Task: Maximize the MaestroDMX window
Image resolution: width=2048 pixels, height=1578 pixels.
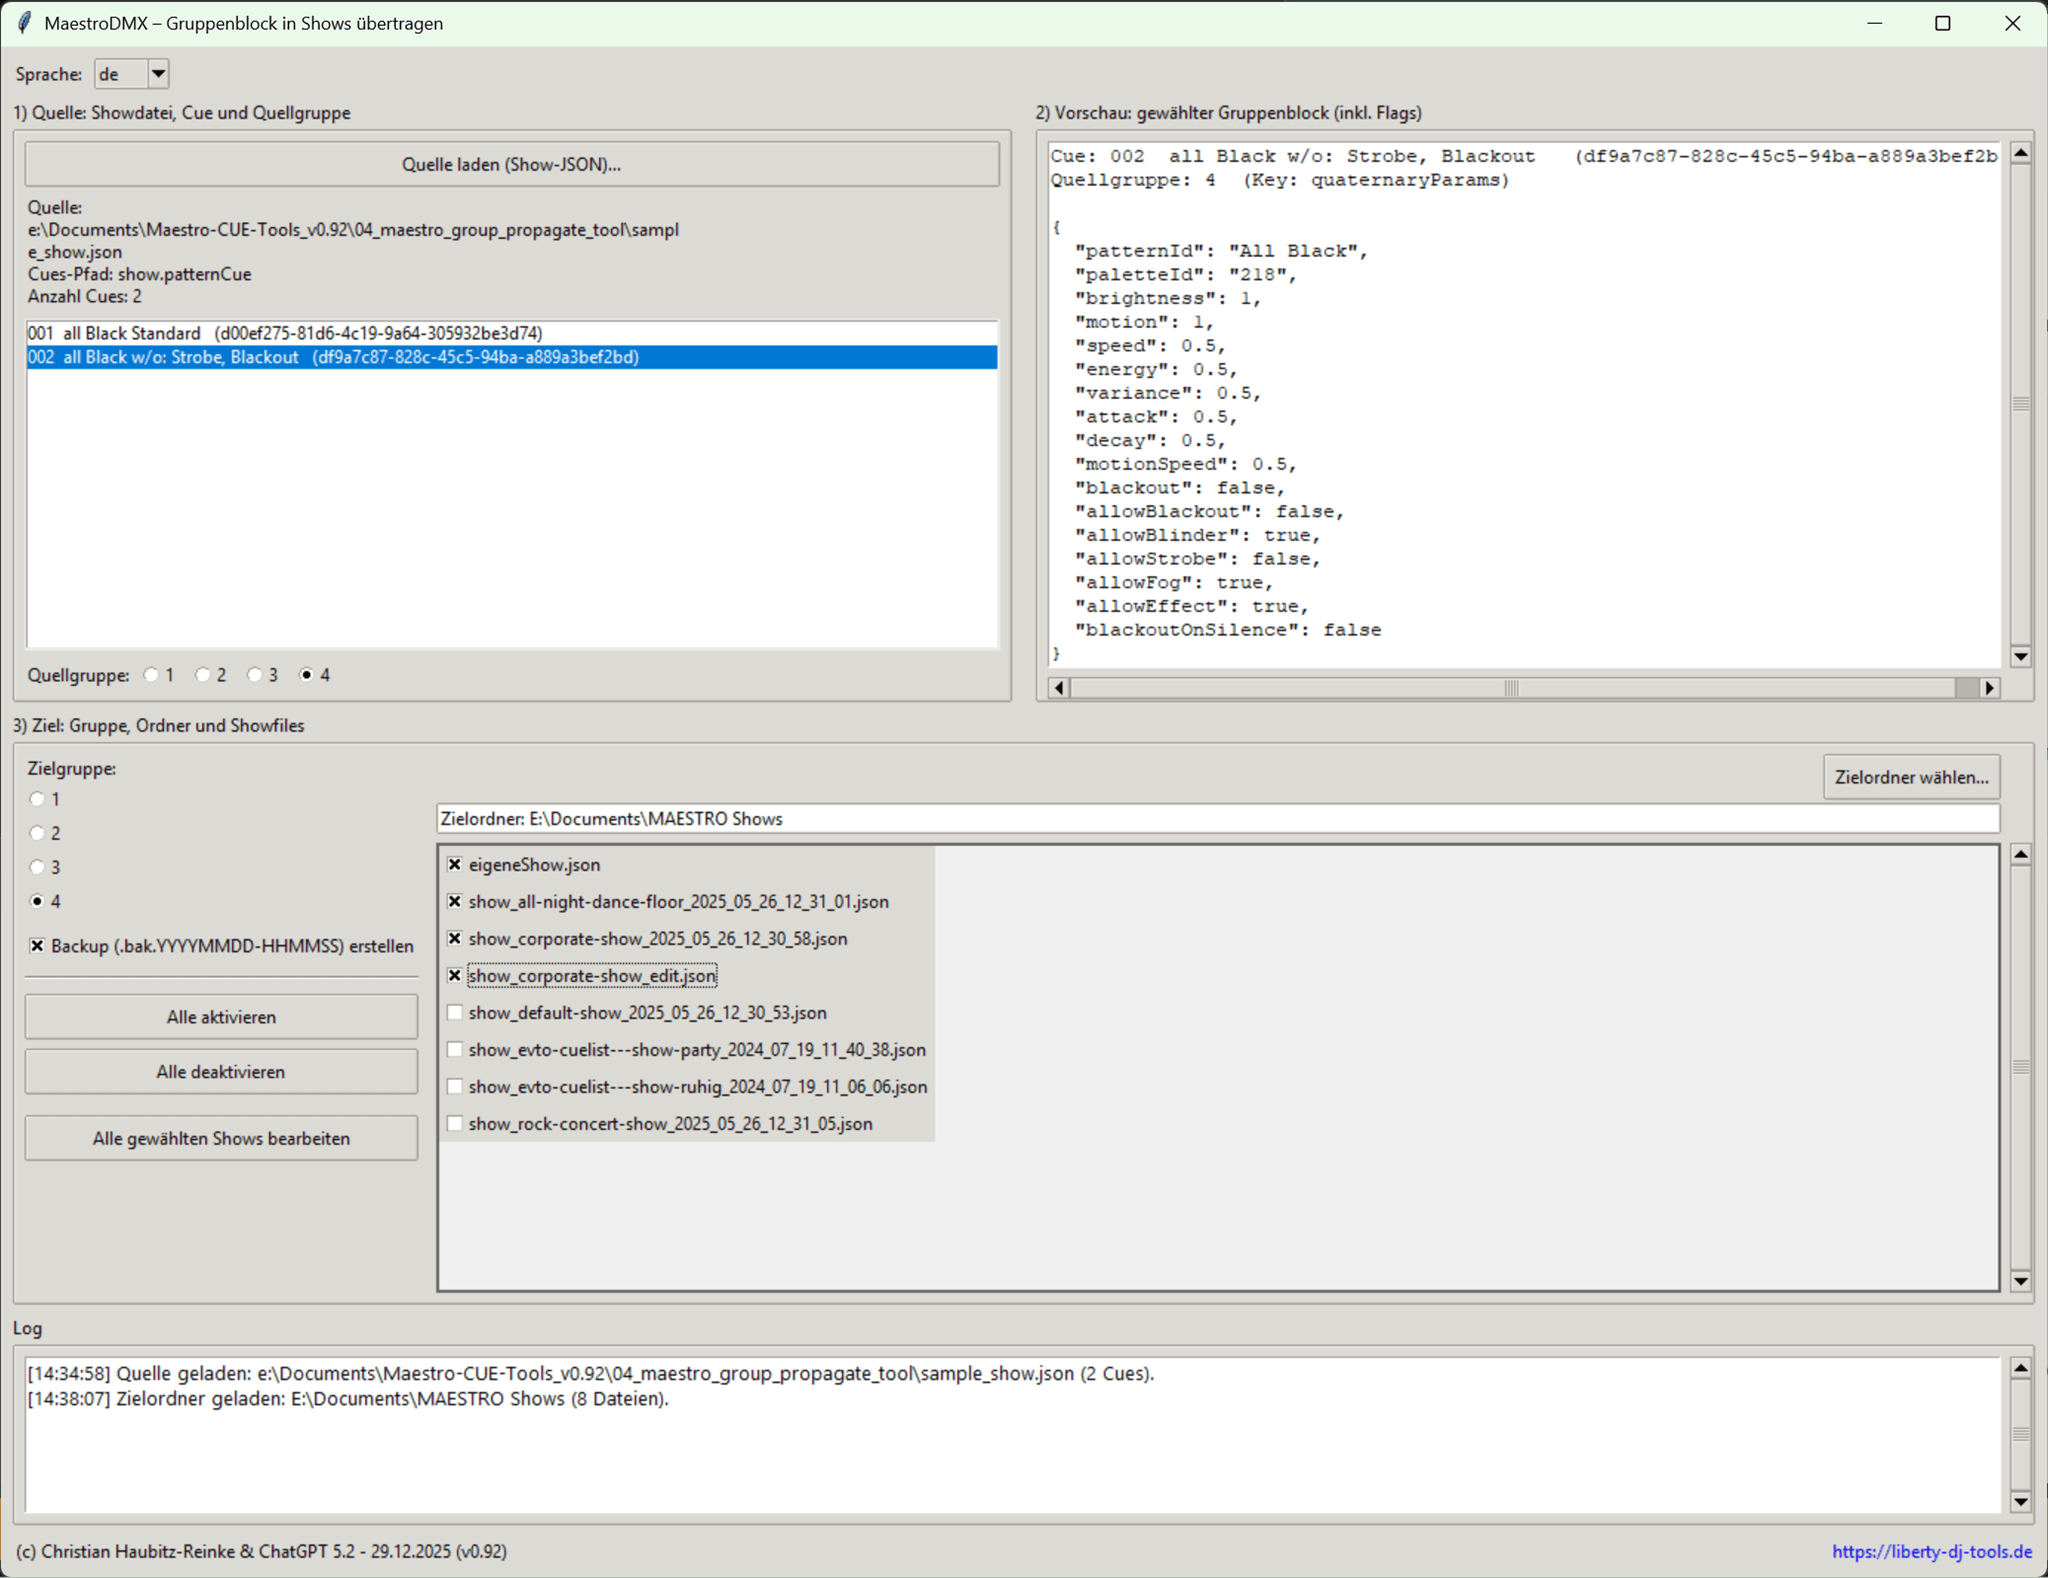Action: 1942,23
